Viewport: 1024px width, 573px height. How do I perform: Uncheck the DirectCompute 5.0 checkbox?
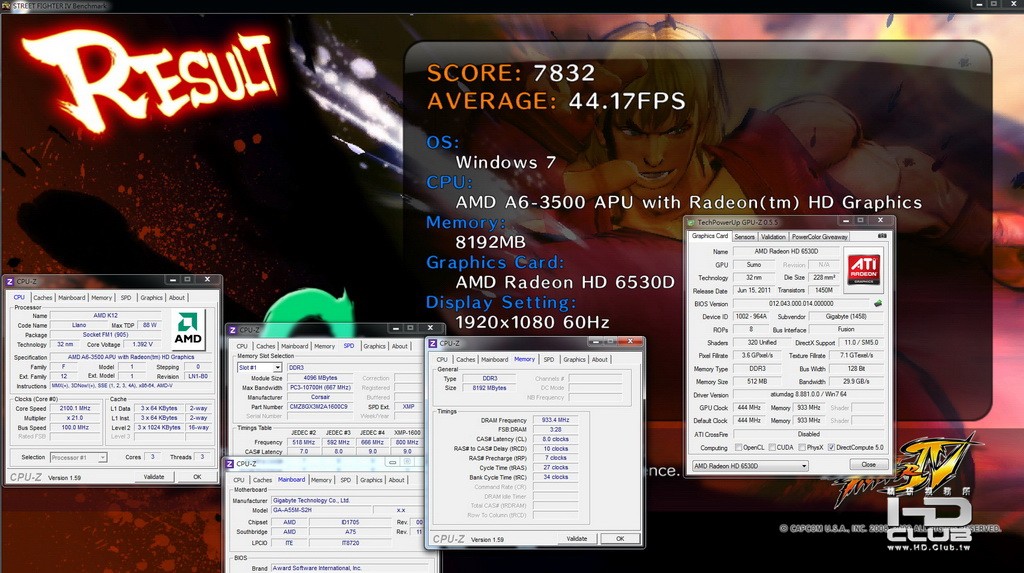click(831, 448)
